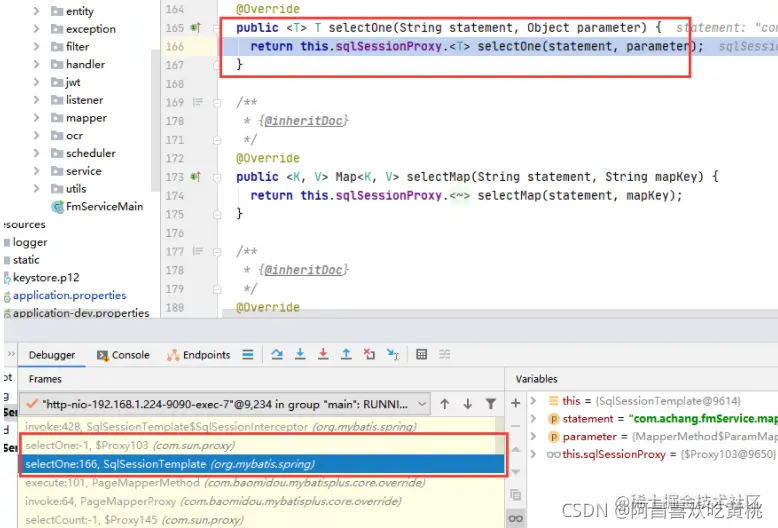Expand the exception folder
This screenshot has height=528, width=778.
36,29
